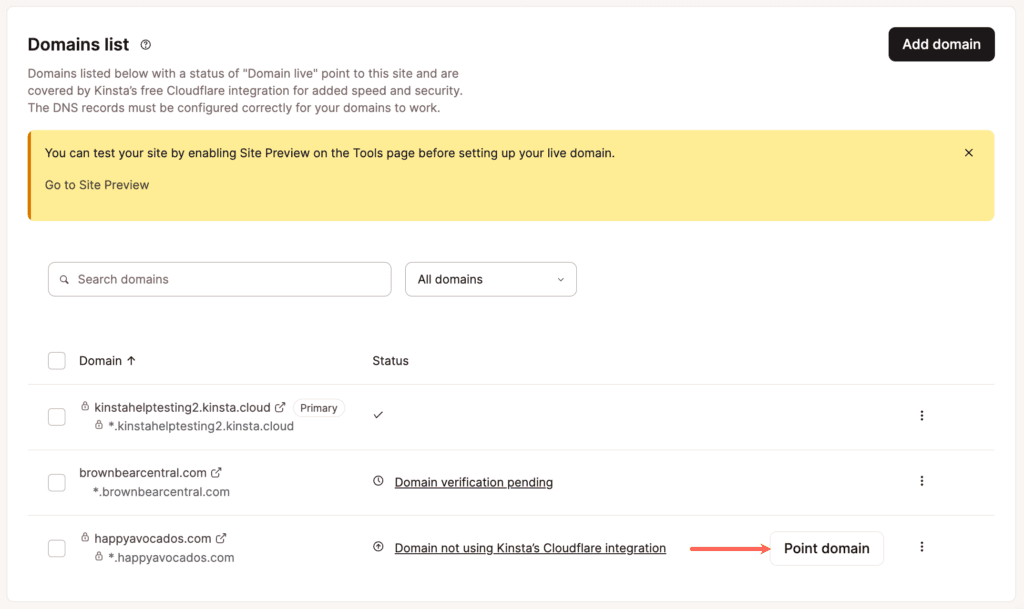The height and width of the screenshot is (609, 1024).
Task: Click *.happyavocados.com wildcard entry
Action: 171,557
